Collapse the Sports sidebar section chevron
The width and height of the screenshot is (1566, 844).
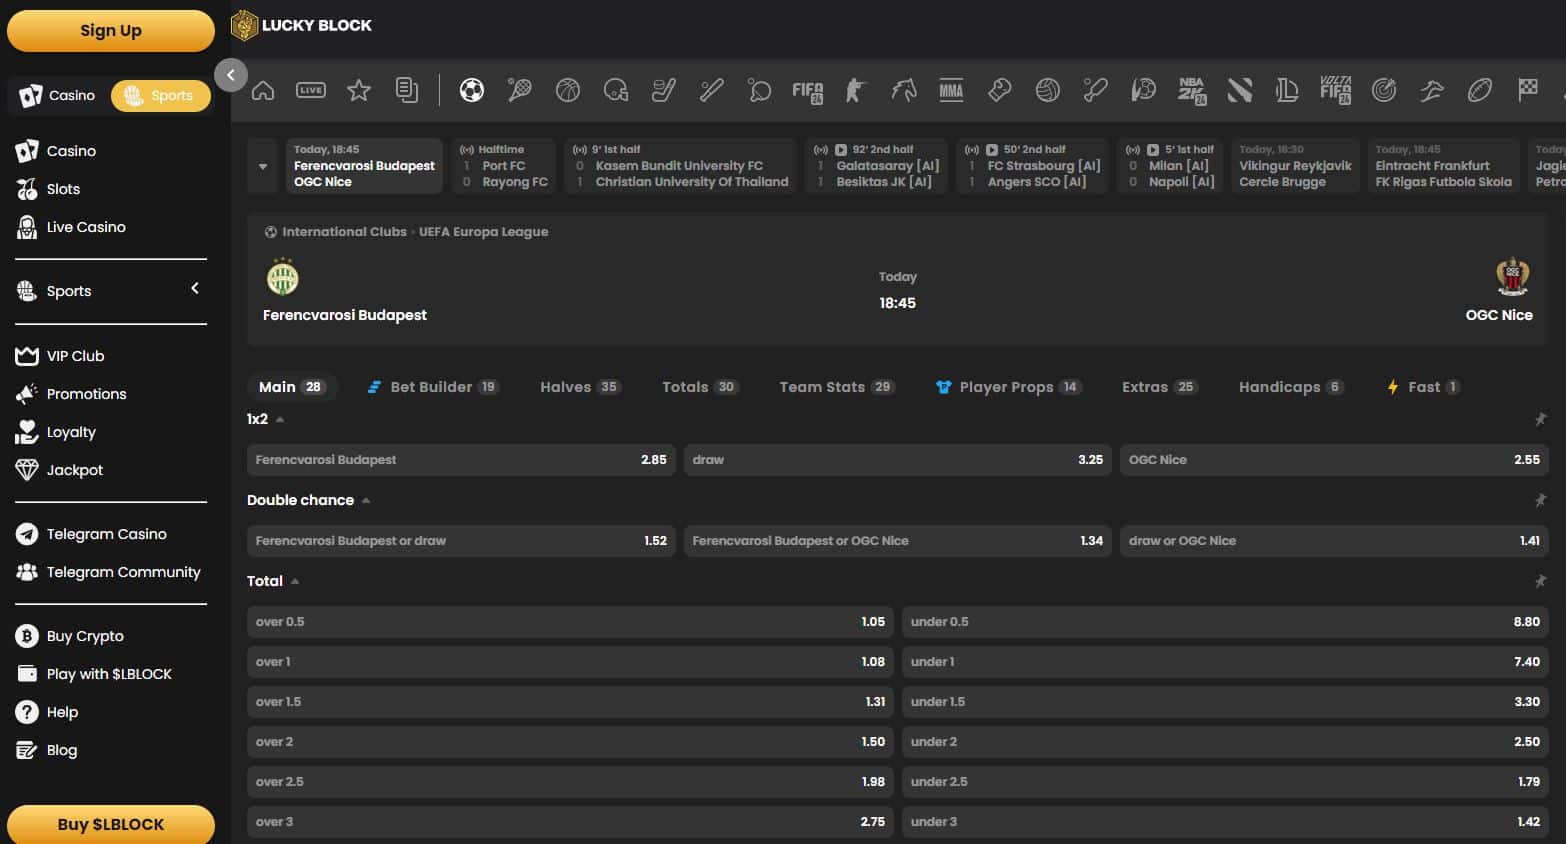coord(195,289)
